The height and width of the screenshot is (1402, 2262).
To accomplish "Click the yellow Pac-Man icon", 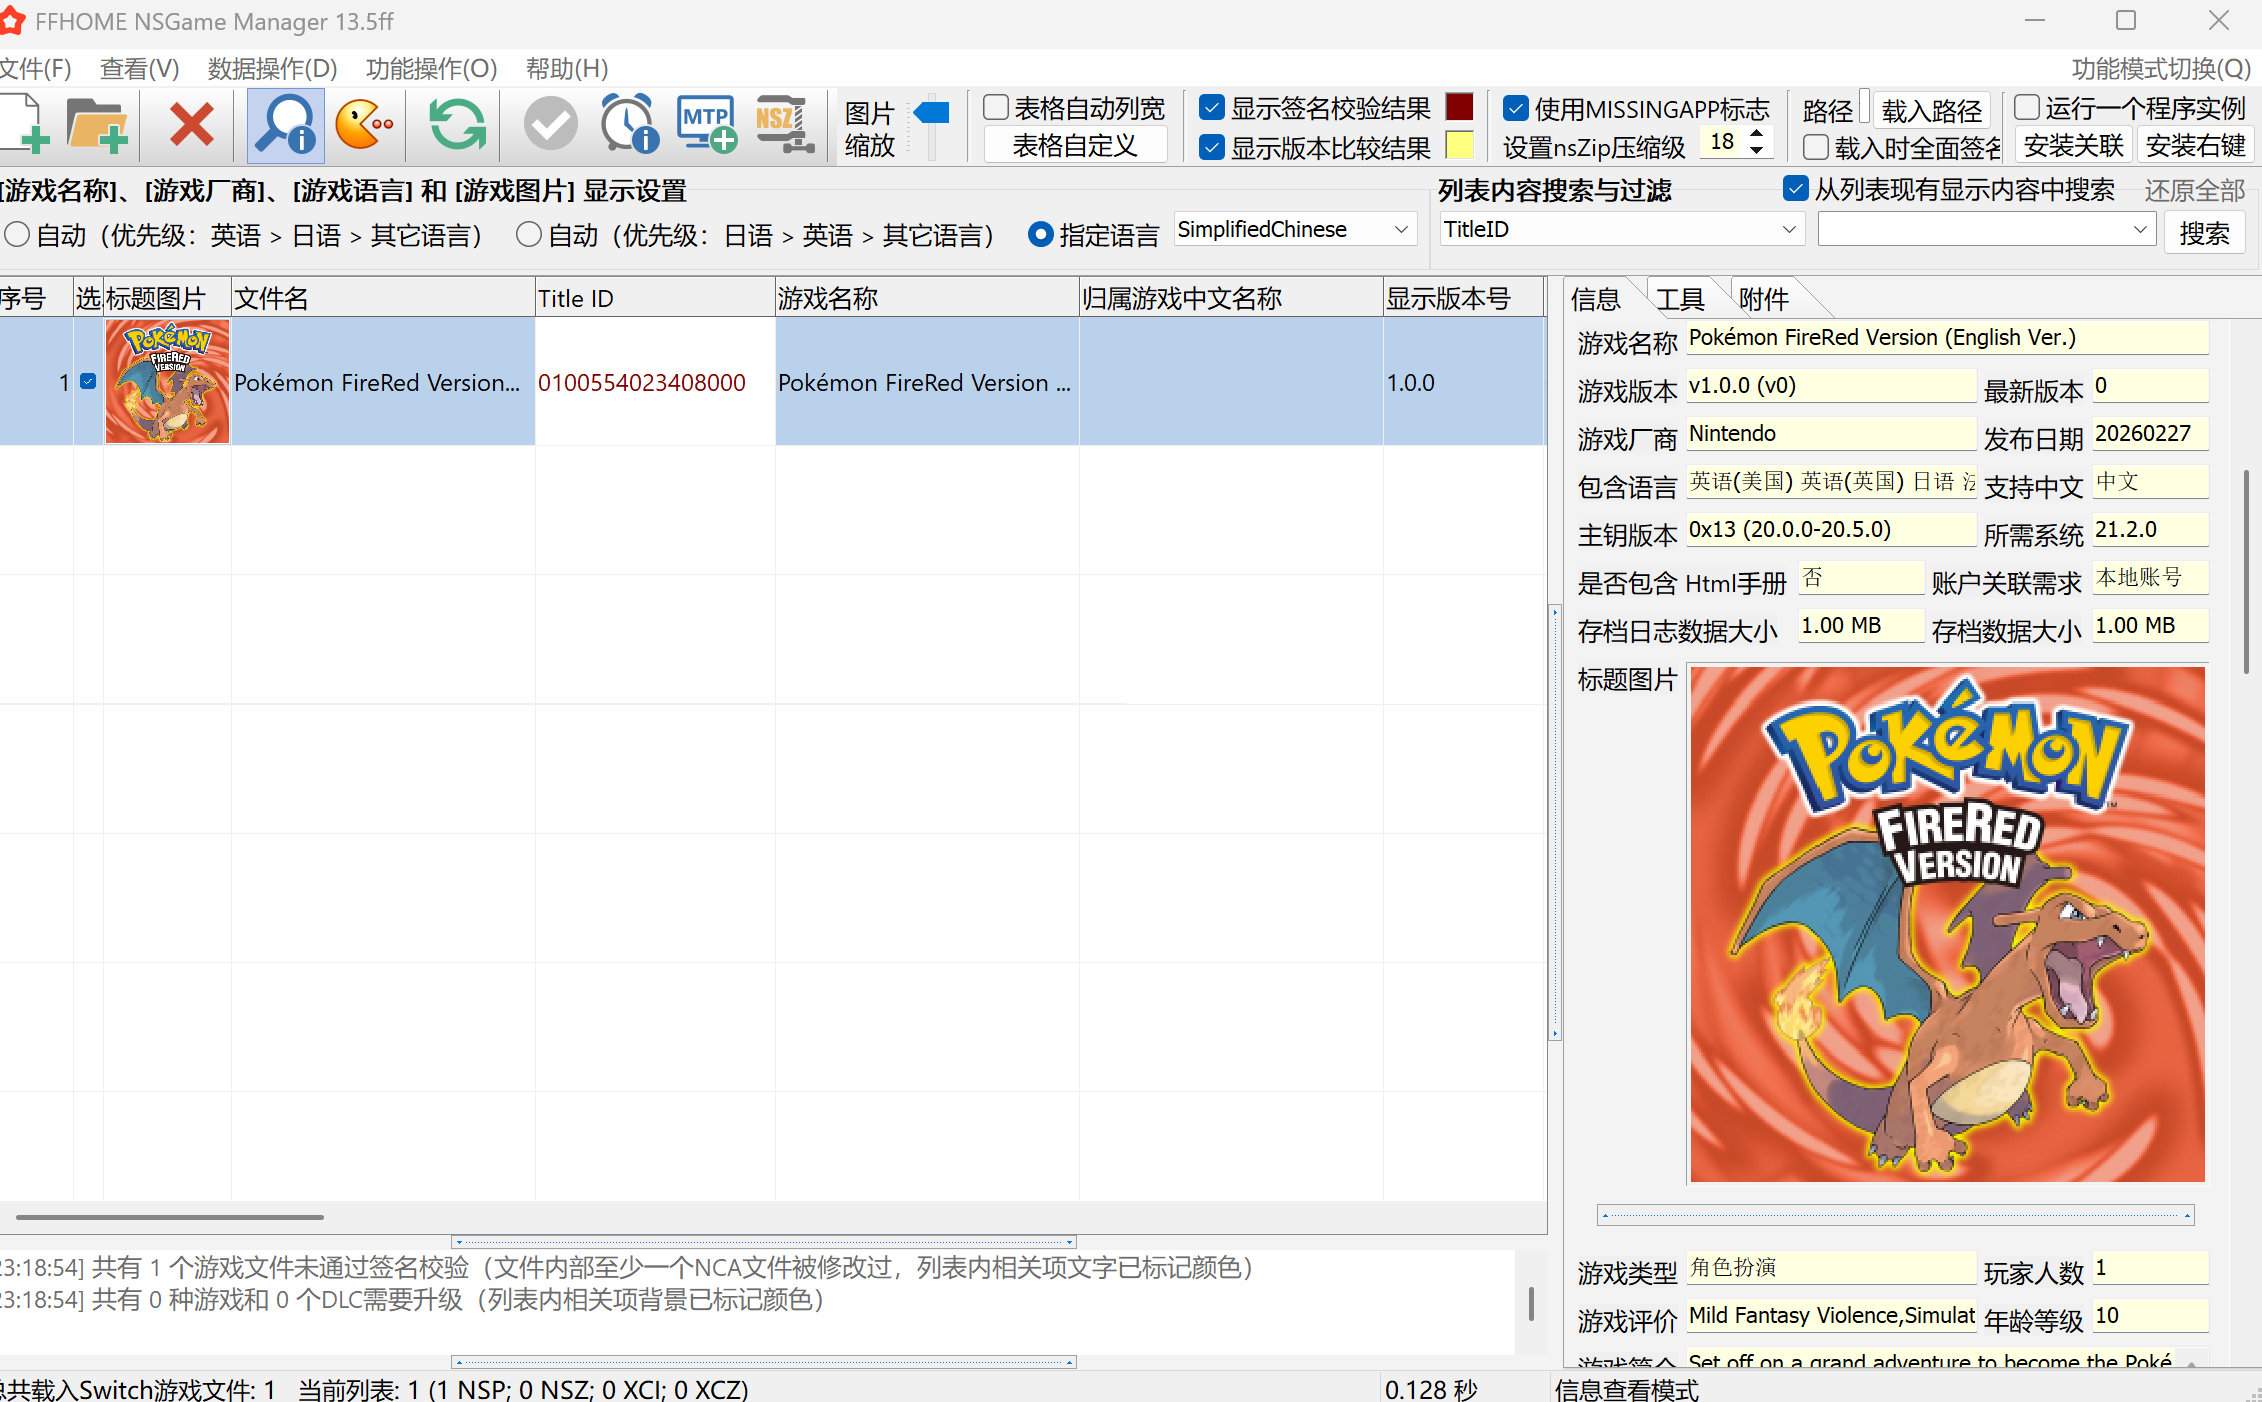I will [x=364, y=125].
